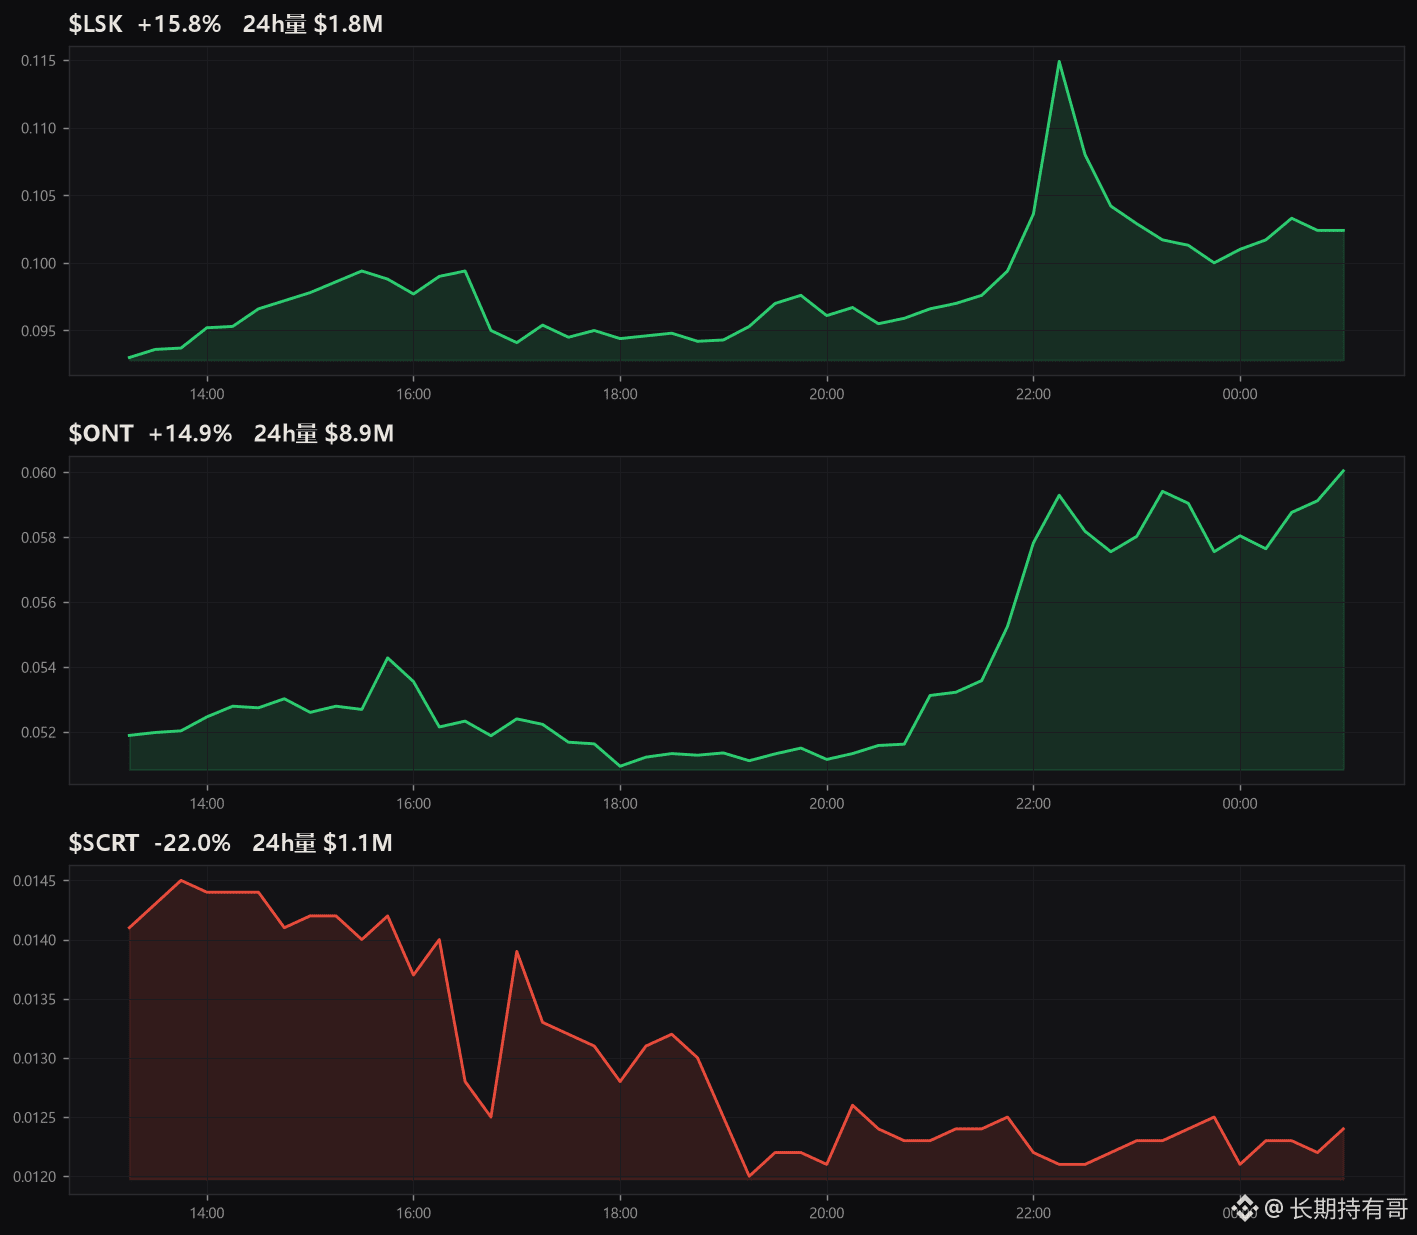Viewport: 1417px width, 1235px height.
Task: Click the SCRT line's highest peak at 0.0145
Action: 181,881
